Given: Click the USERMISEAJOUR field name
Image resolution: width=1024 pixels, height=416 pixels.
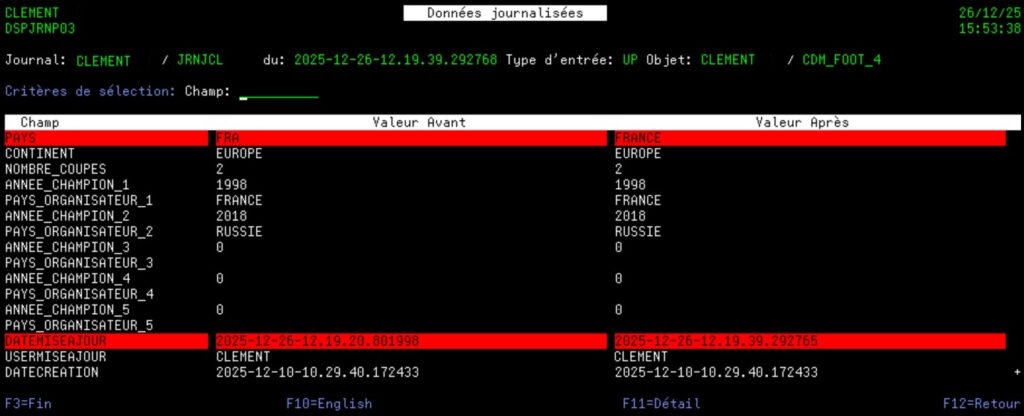Looking at the screenshot, I should [55, 356].
